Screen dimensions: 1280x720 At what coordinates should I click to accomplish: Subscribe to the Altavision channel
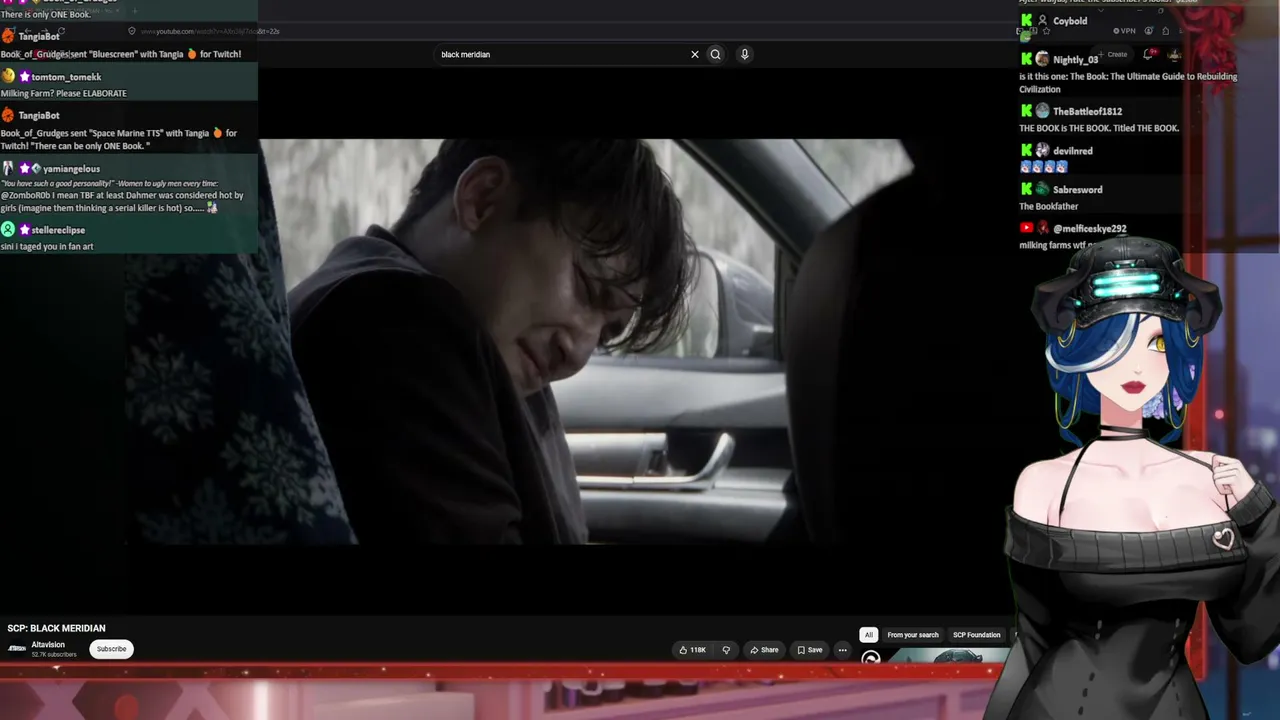[111, 649]
